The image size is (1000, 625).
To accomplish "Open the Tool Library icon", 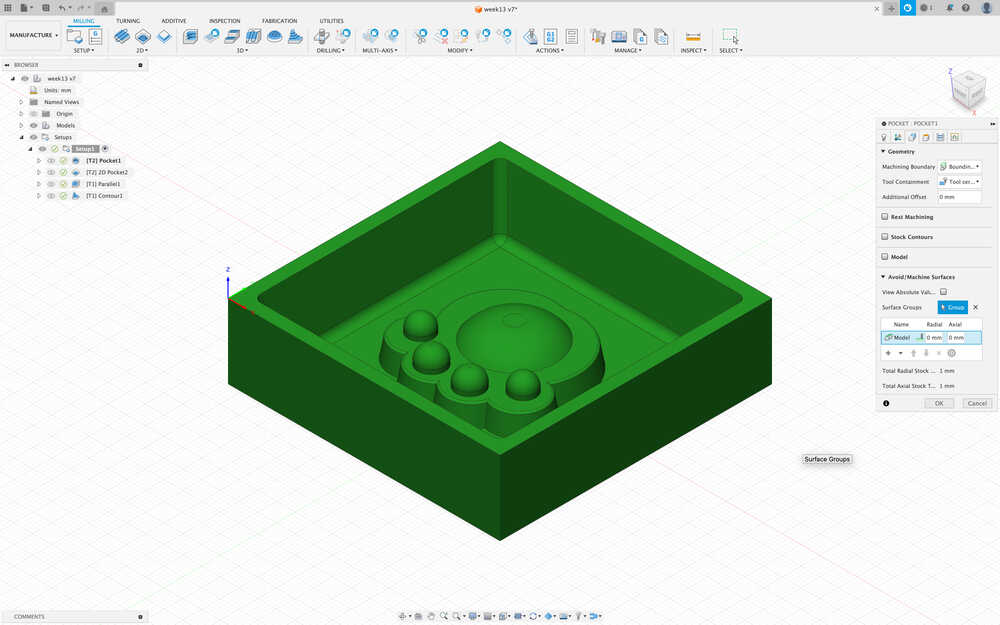I will pos(598,36).
